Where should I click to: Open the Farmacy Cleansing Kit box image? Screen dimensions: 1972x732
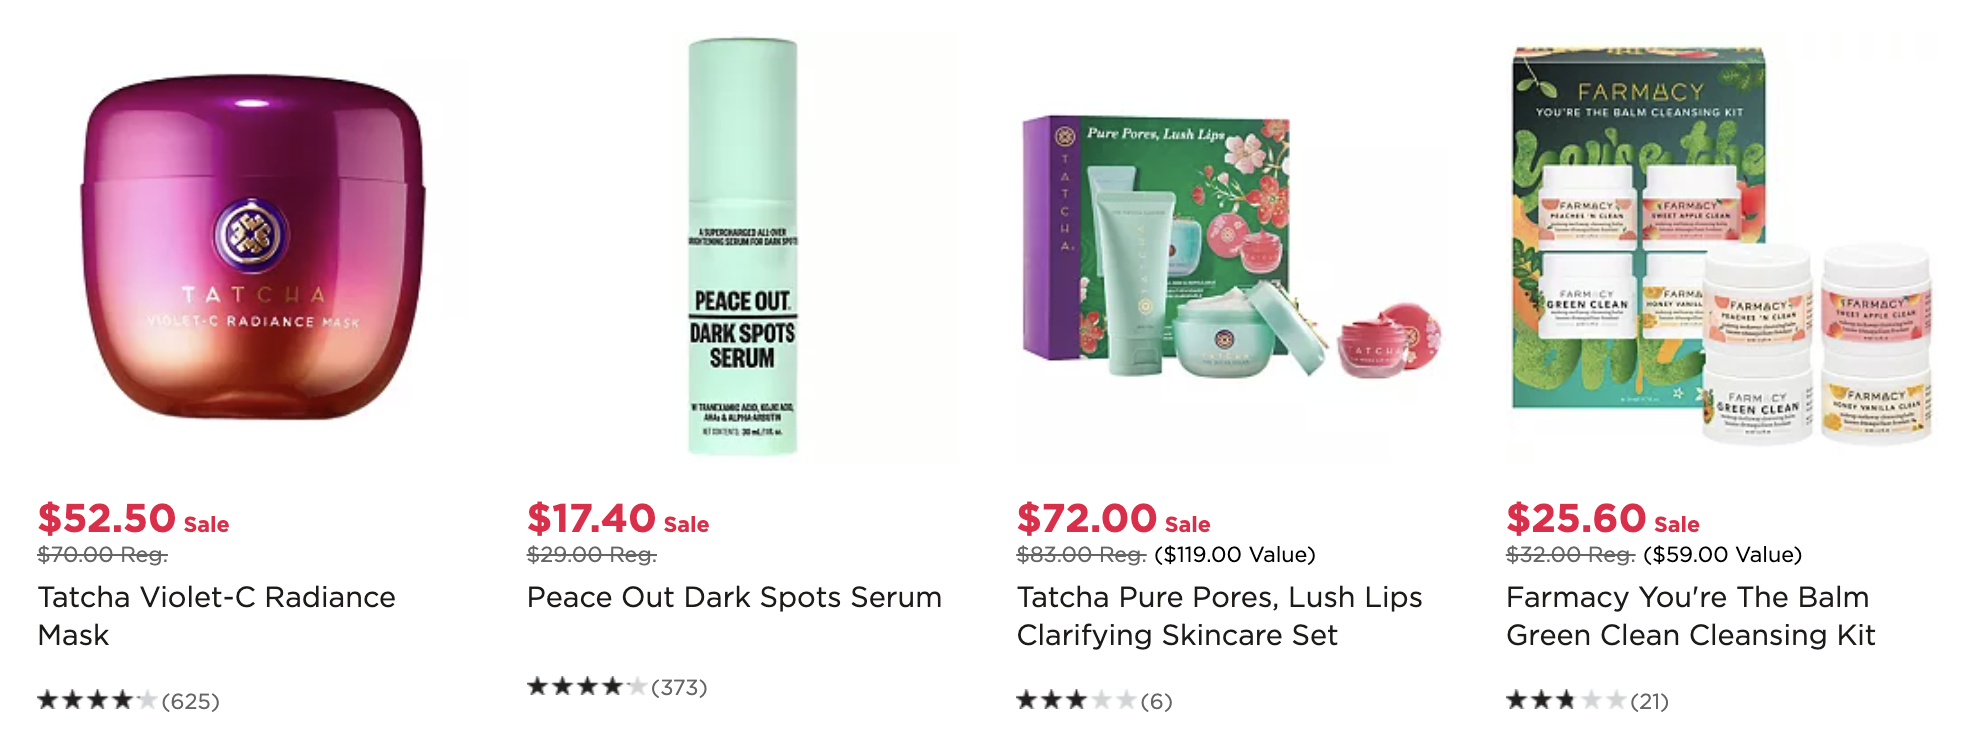tap(1721, 247)
